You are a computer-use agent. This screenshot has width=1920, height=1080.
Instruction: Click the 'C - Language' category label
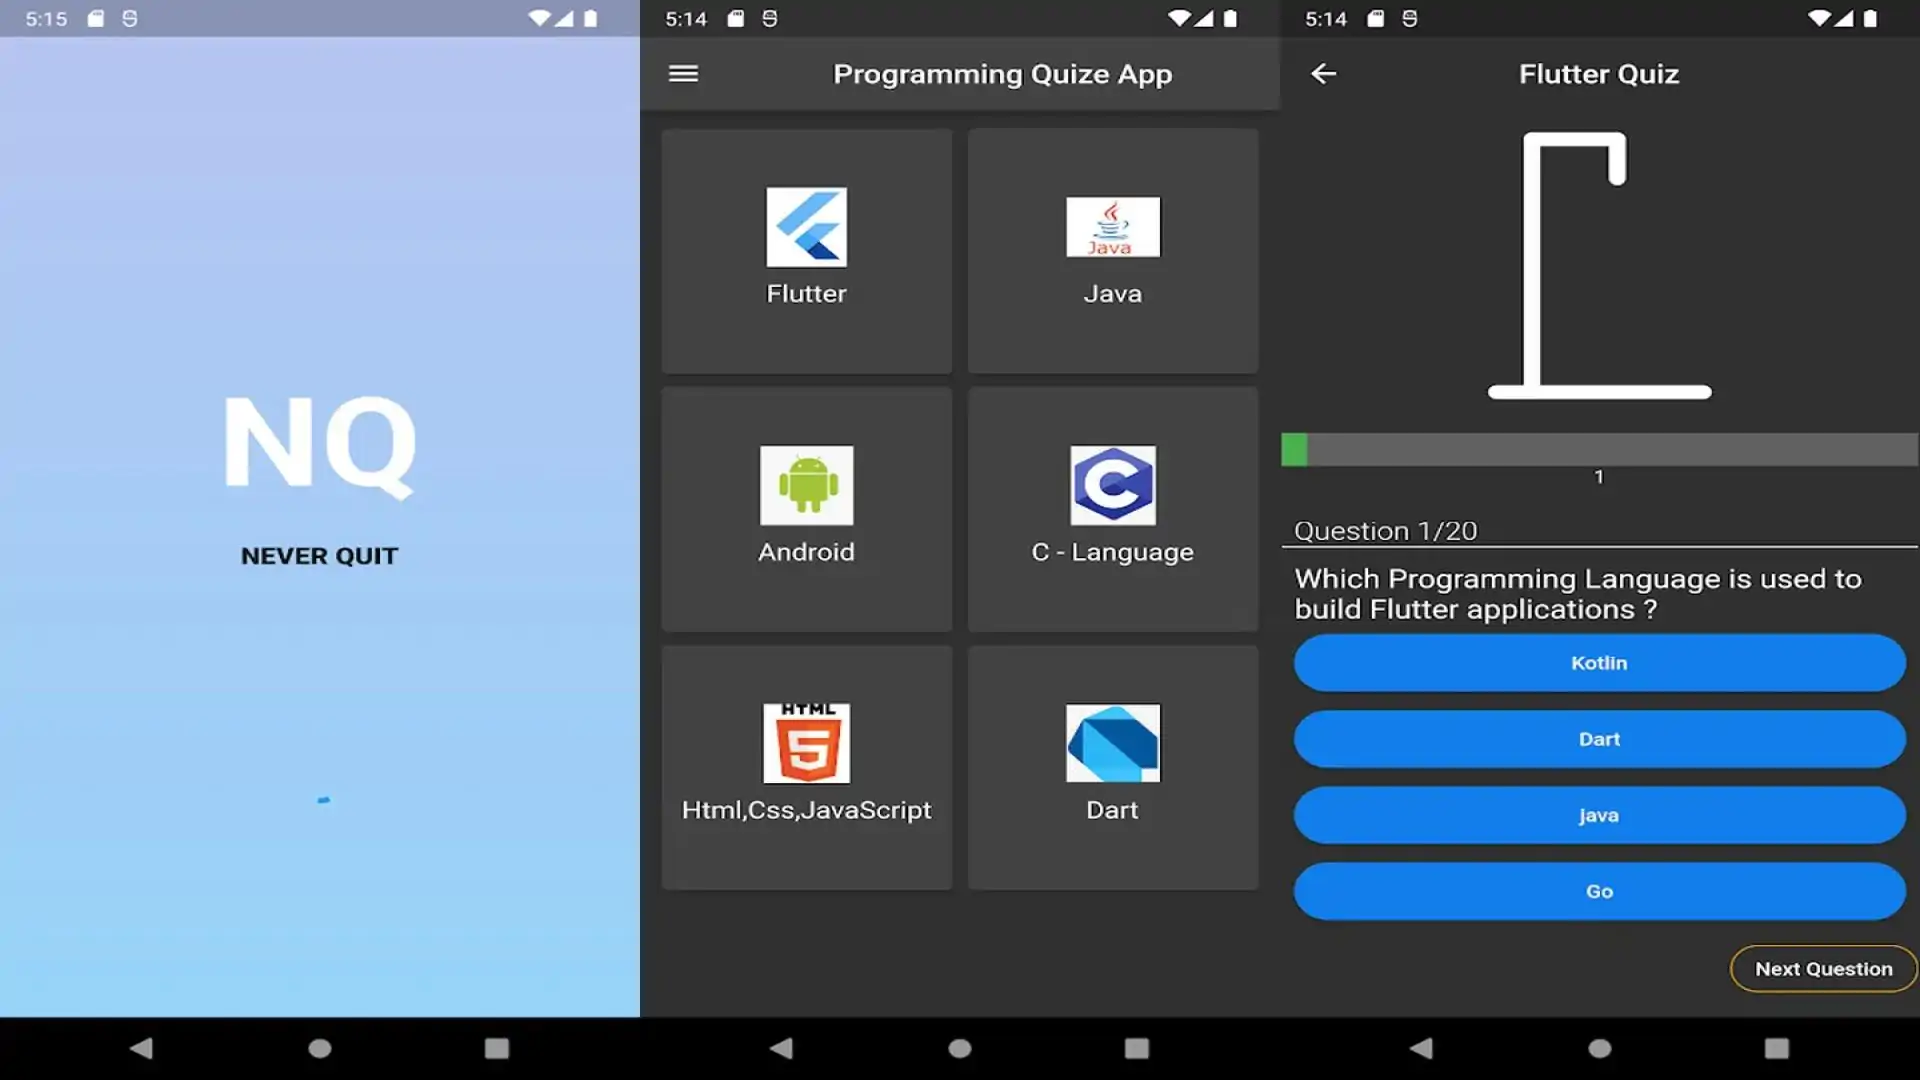[x=1113, y=552]
